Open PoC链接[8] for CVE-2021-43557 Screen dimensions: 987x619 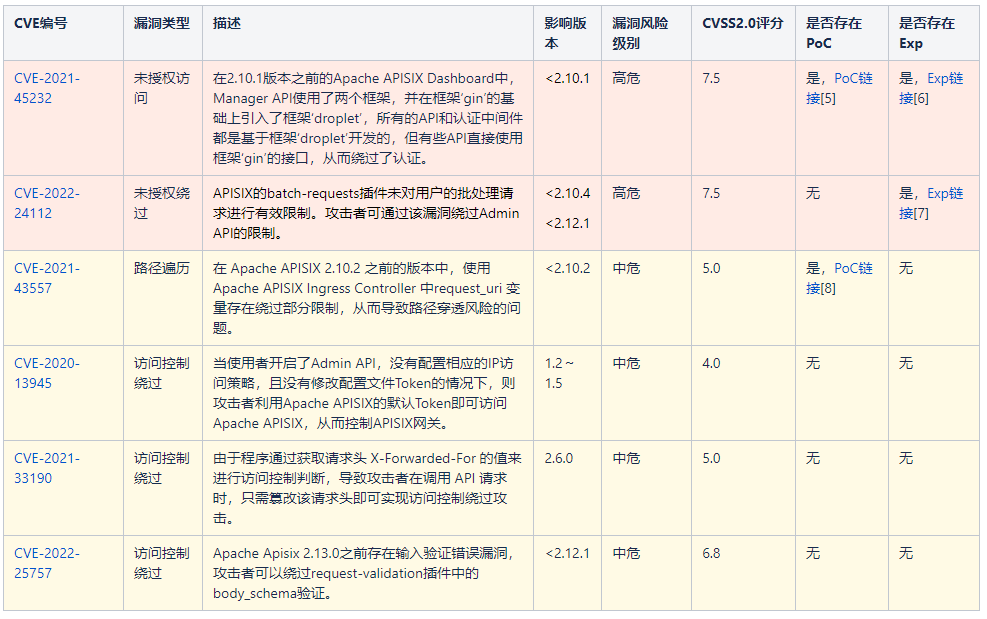(839, 278)
